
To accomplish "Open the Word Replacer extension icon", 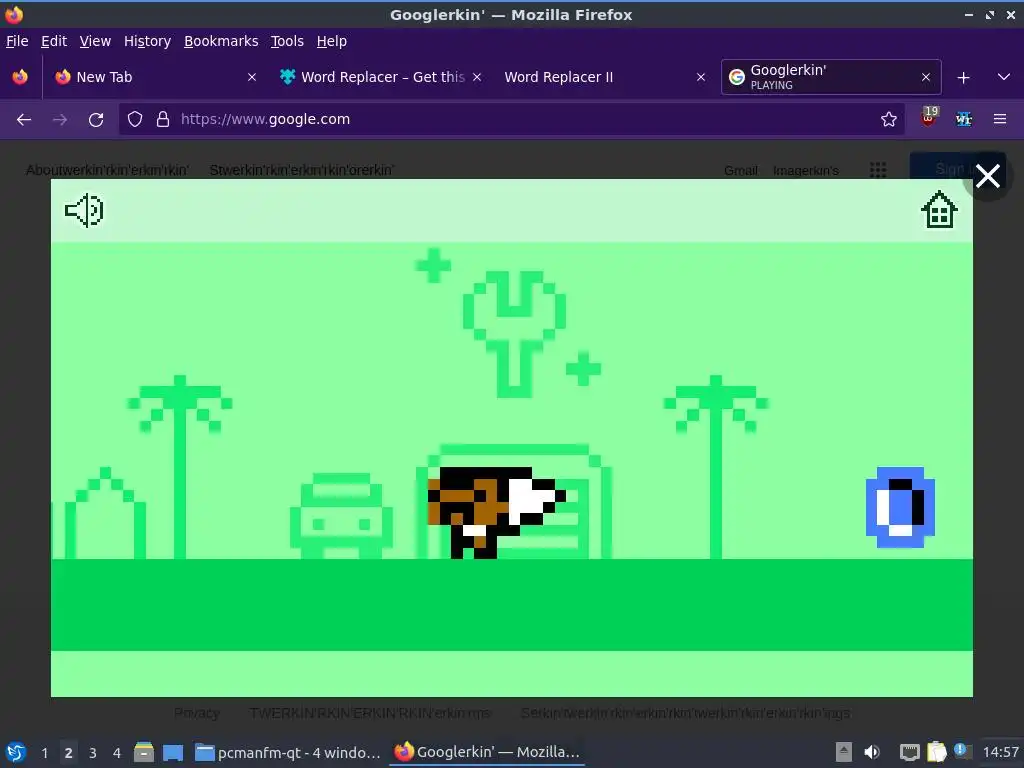I will click(x=963, y=120).
